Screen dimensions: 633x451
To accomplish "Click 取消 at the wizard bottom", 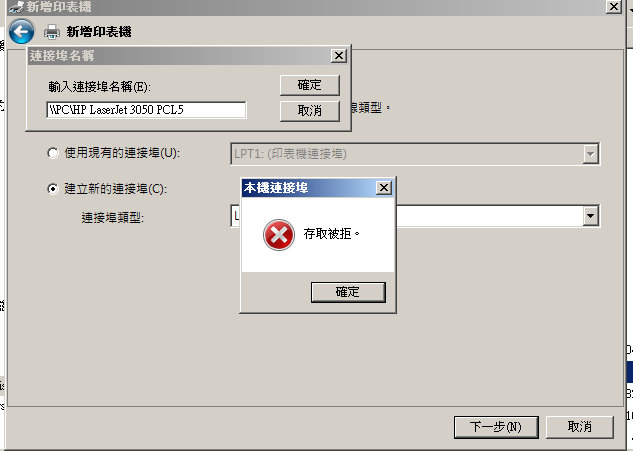I will click(580, 427).
